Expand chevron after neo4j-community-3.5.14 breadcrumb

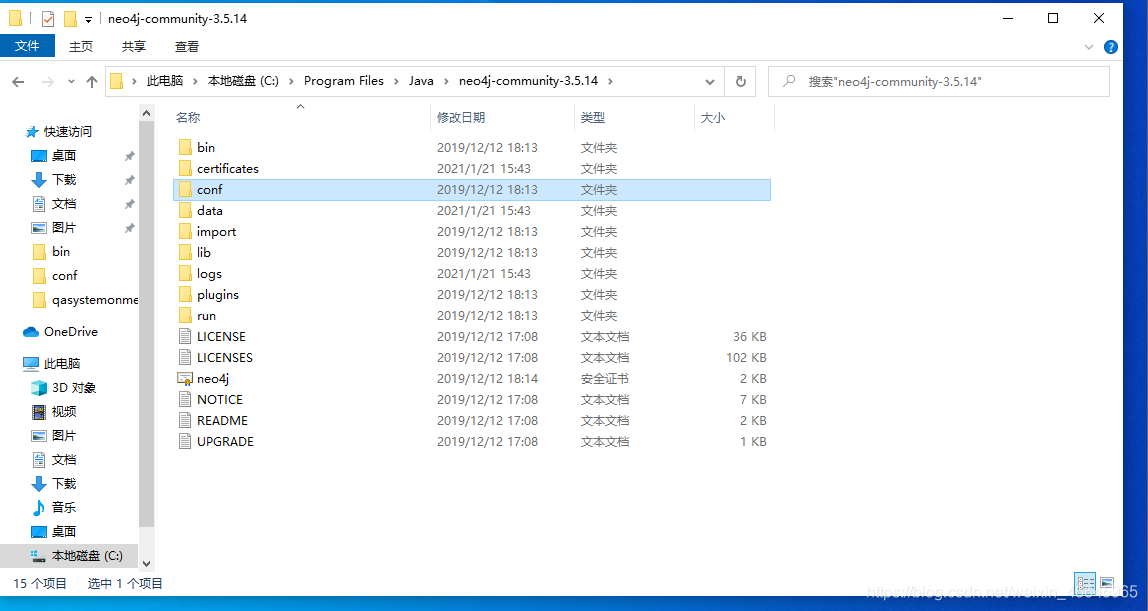tap(611, 81)
